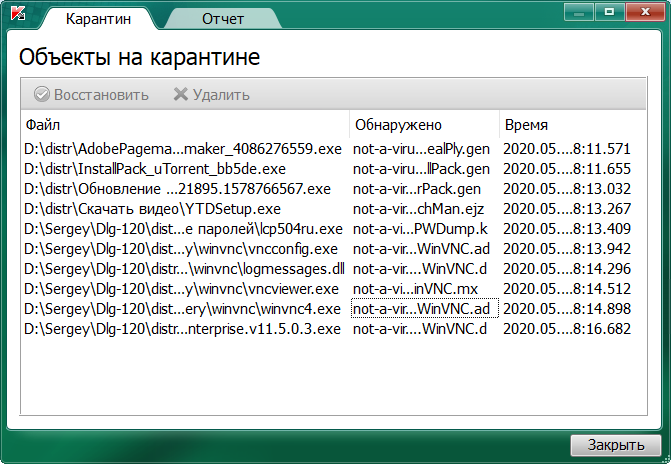Click time value 2020.05....8:13.032
Image resolution: width=671 pixels, height=464 pixels.
tap(567, 189)
